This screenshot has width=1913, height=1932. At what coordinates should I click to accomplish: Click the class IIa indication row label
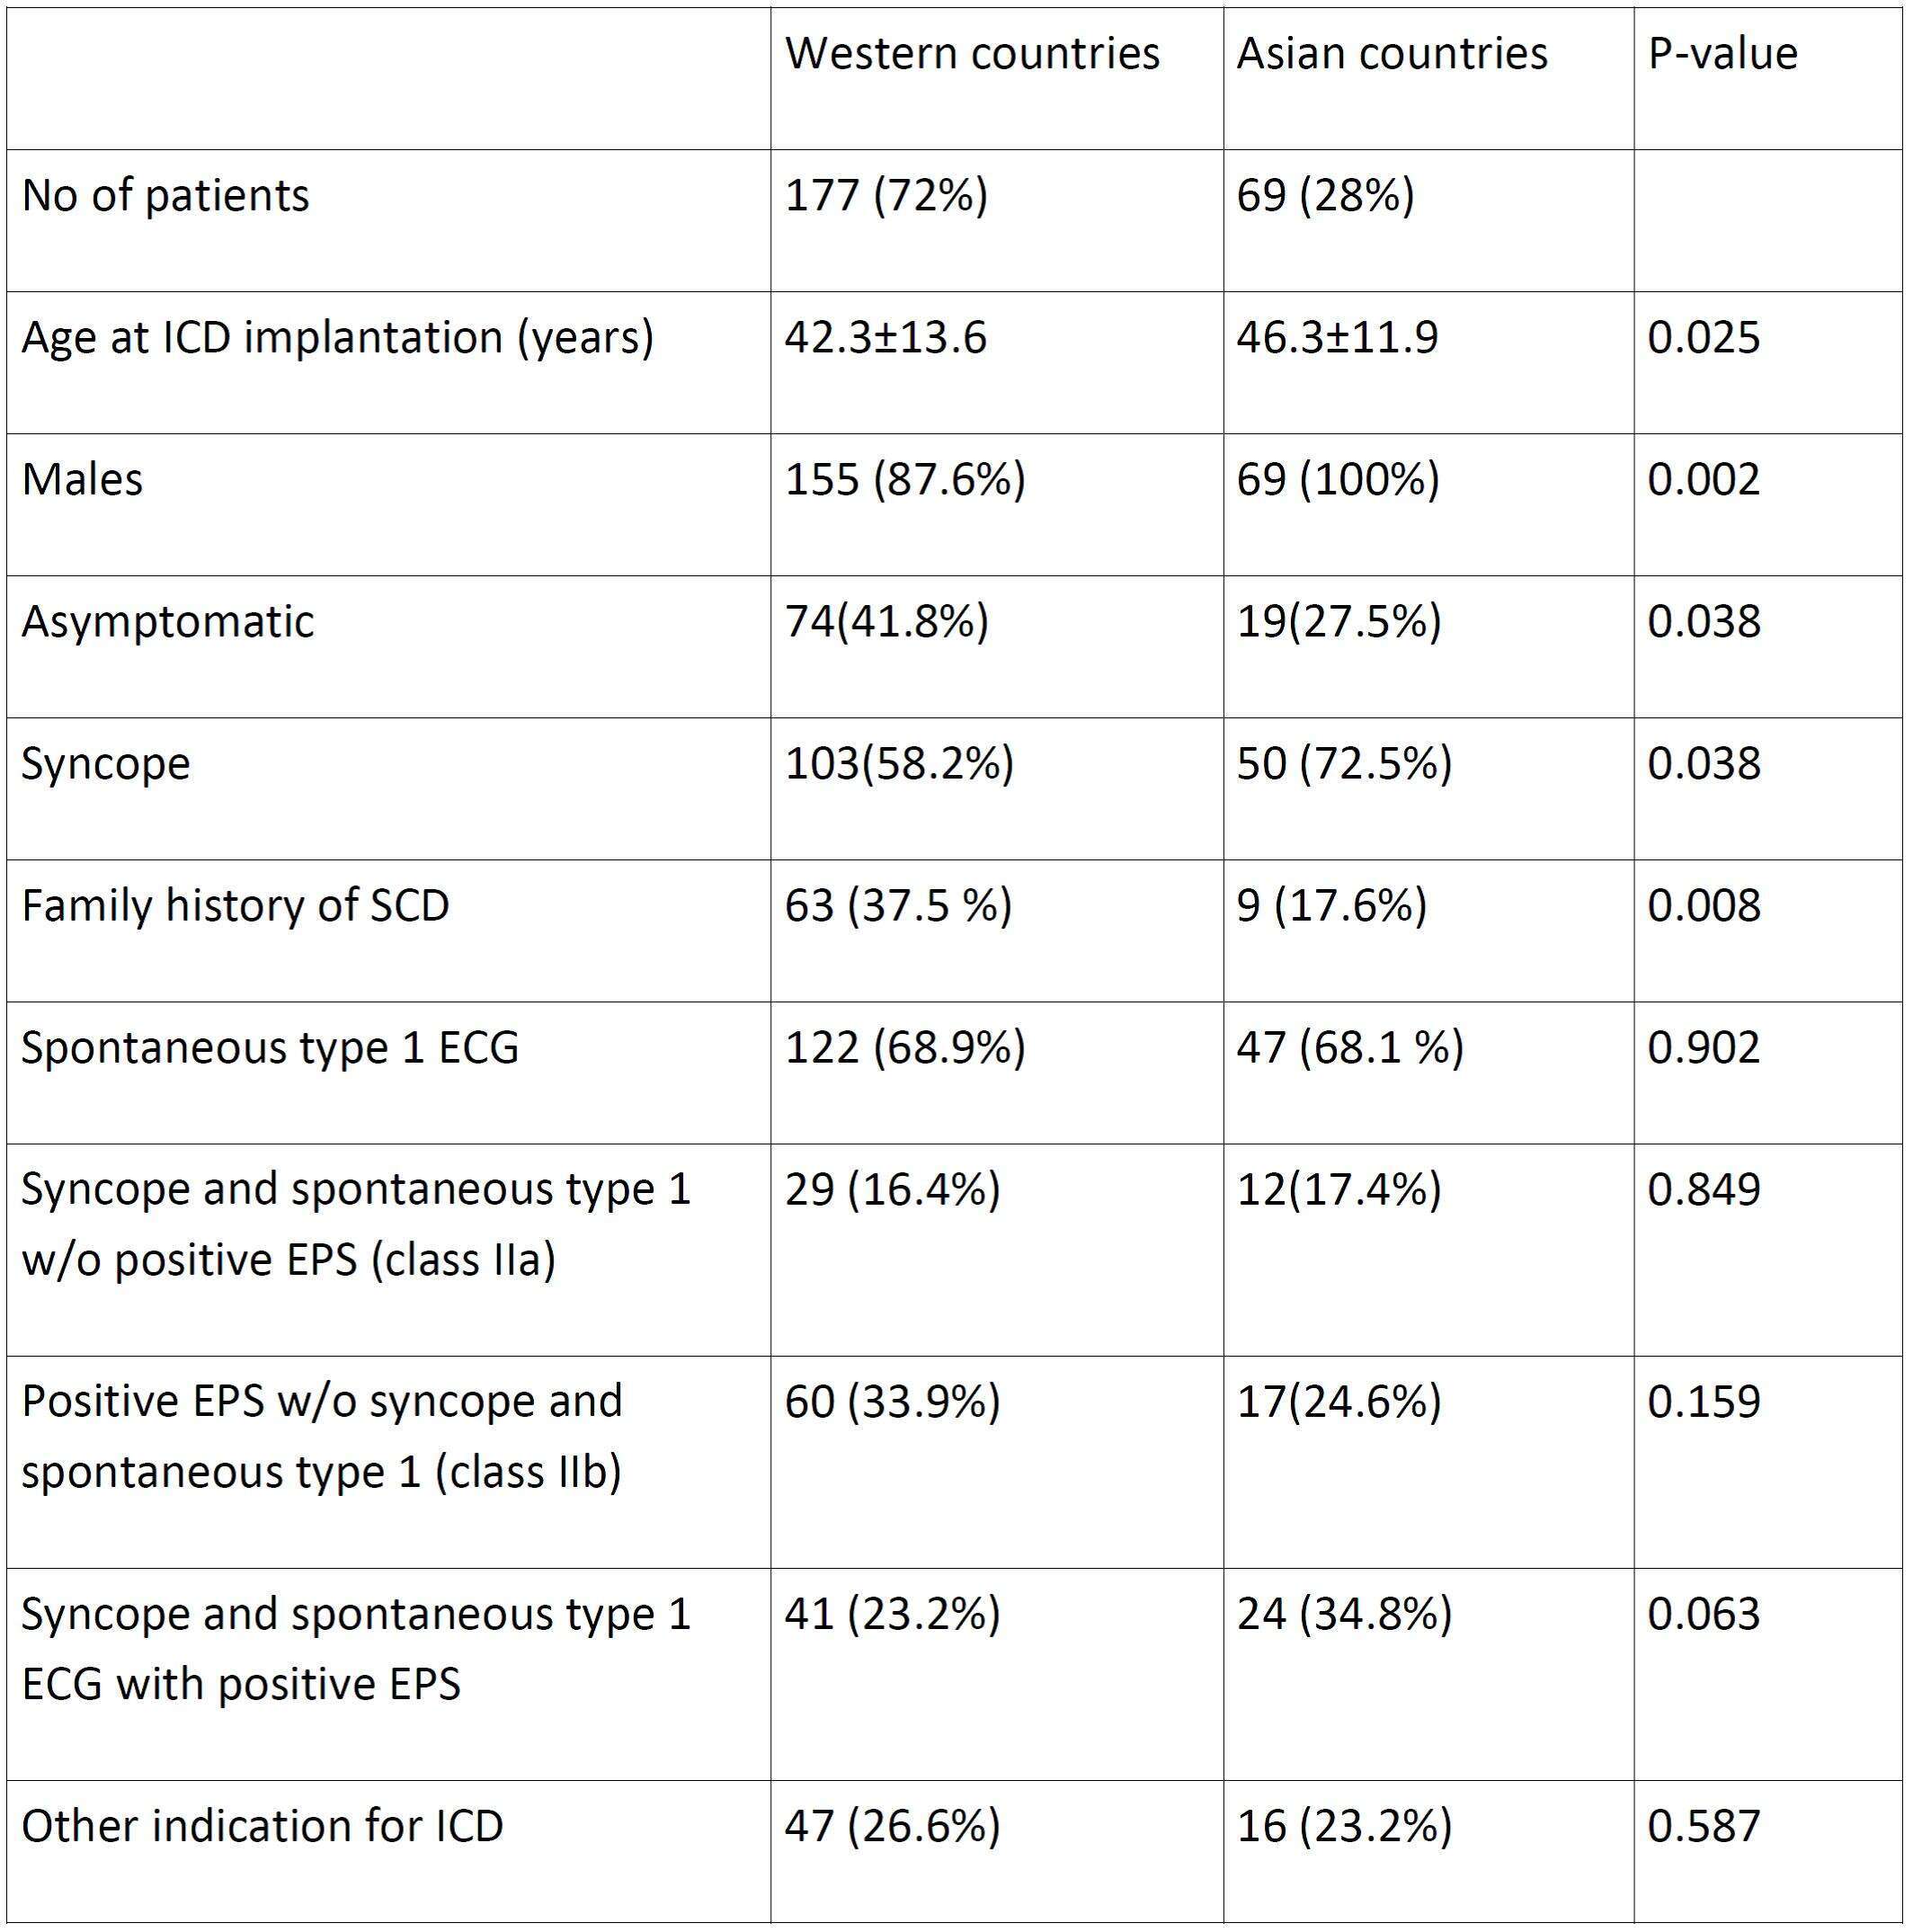tap(356, 1224)
